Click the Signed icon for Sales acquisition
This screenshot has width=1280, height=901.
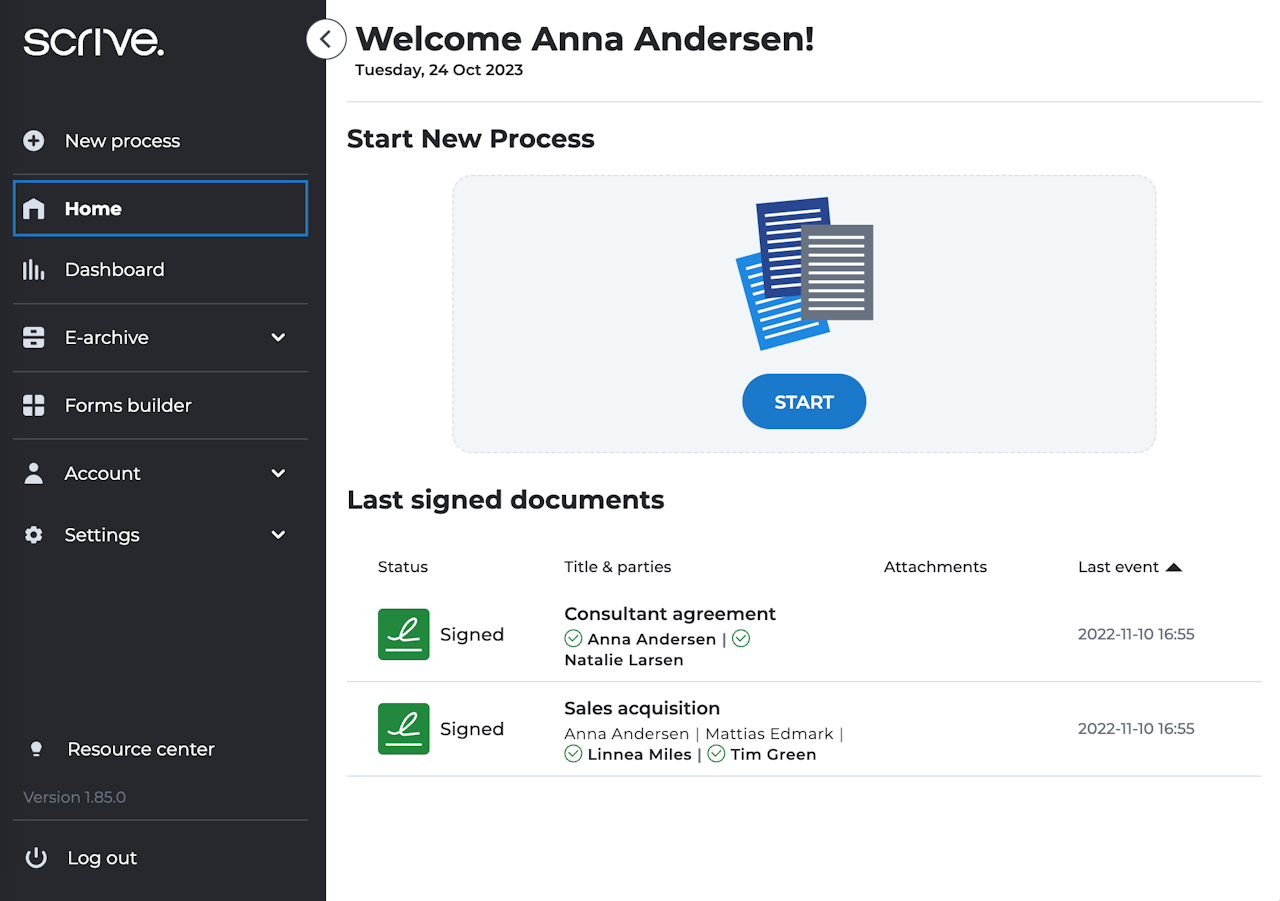tap(404, 729)
